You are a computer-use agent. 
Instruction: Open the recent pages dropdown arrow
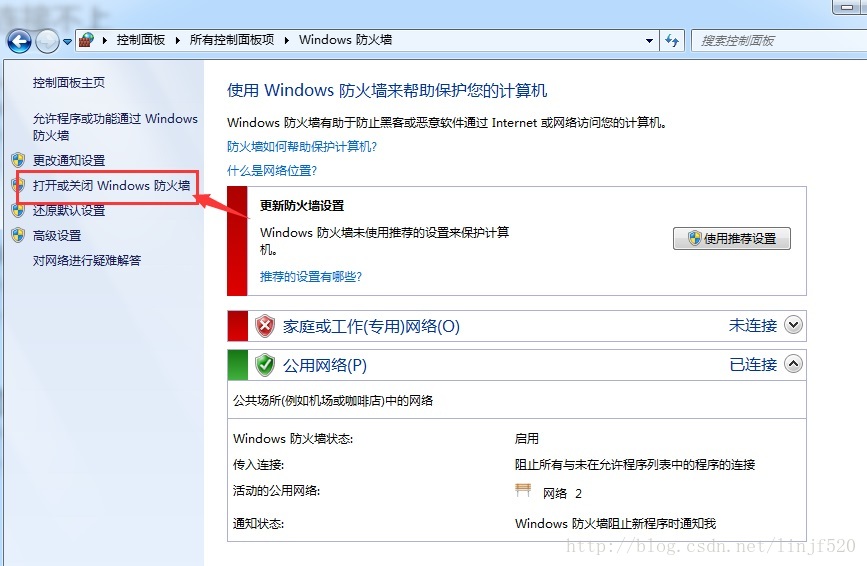67,41
